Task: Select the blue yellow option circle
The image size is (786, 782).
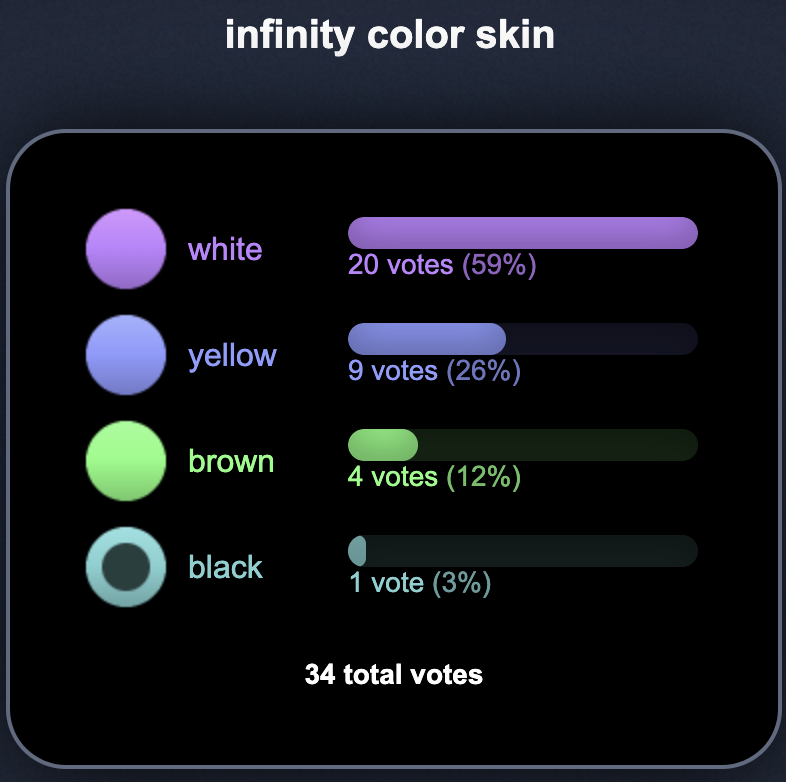Action: click(x=126, y=355)
